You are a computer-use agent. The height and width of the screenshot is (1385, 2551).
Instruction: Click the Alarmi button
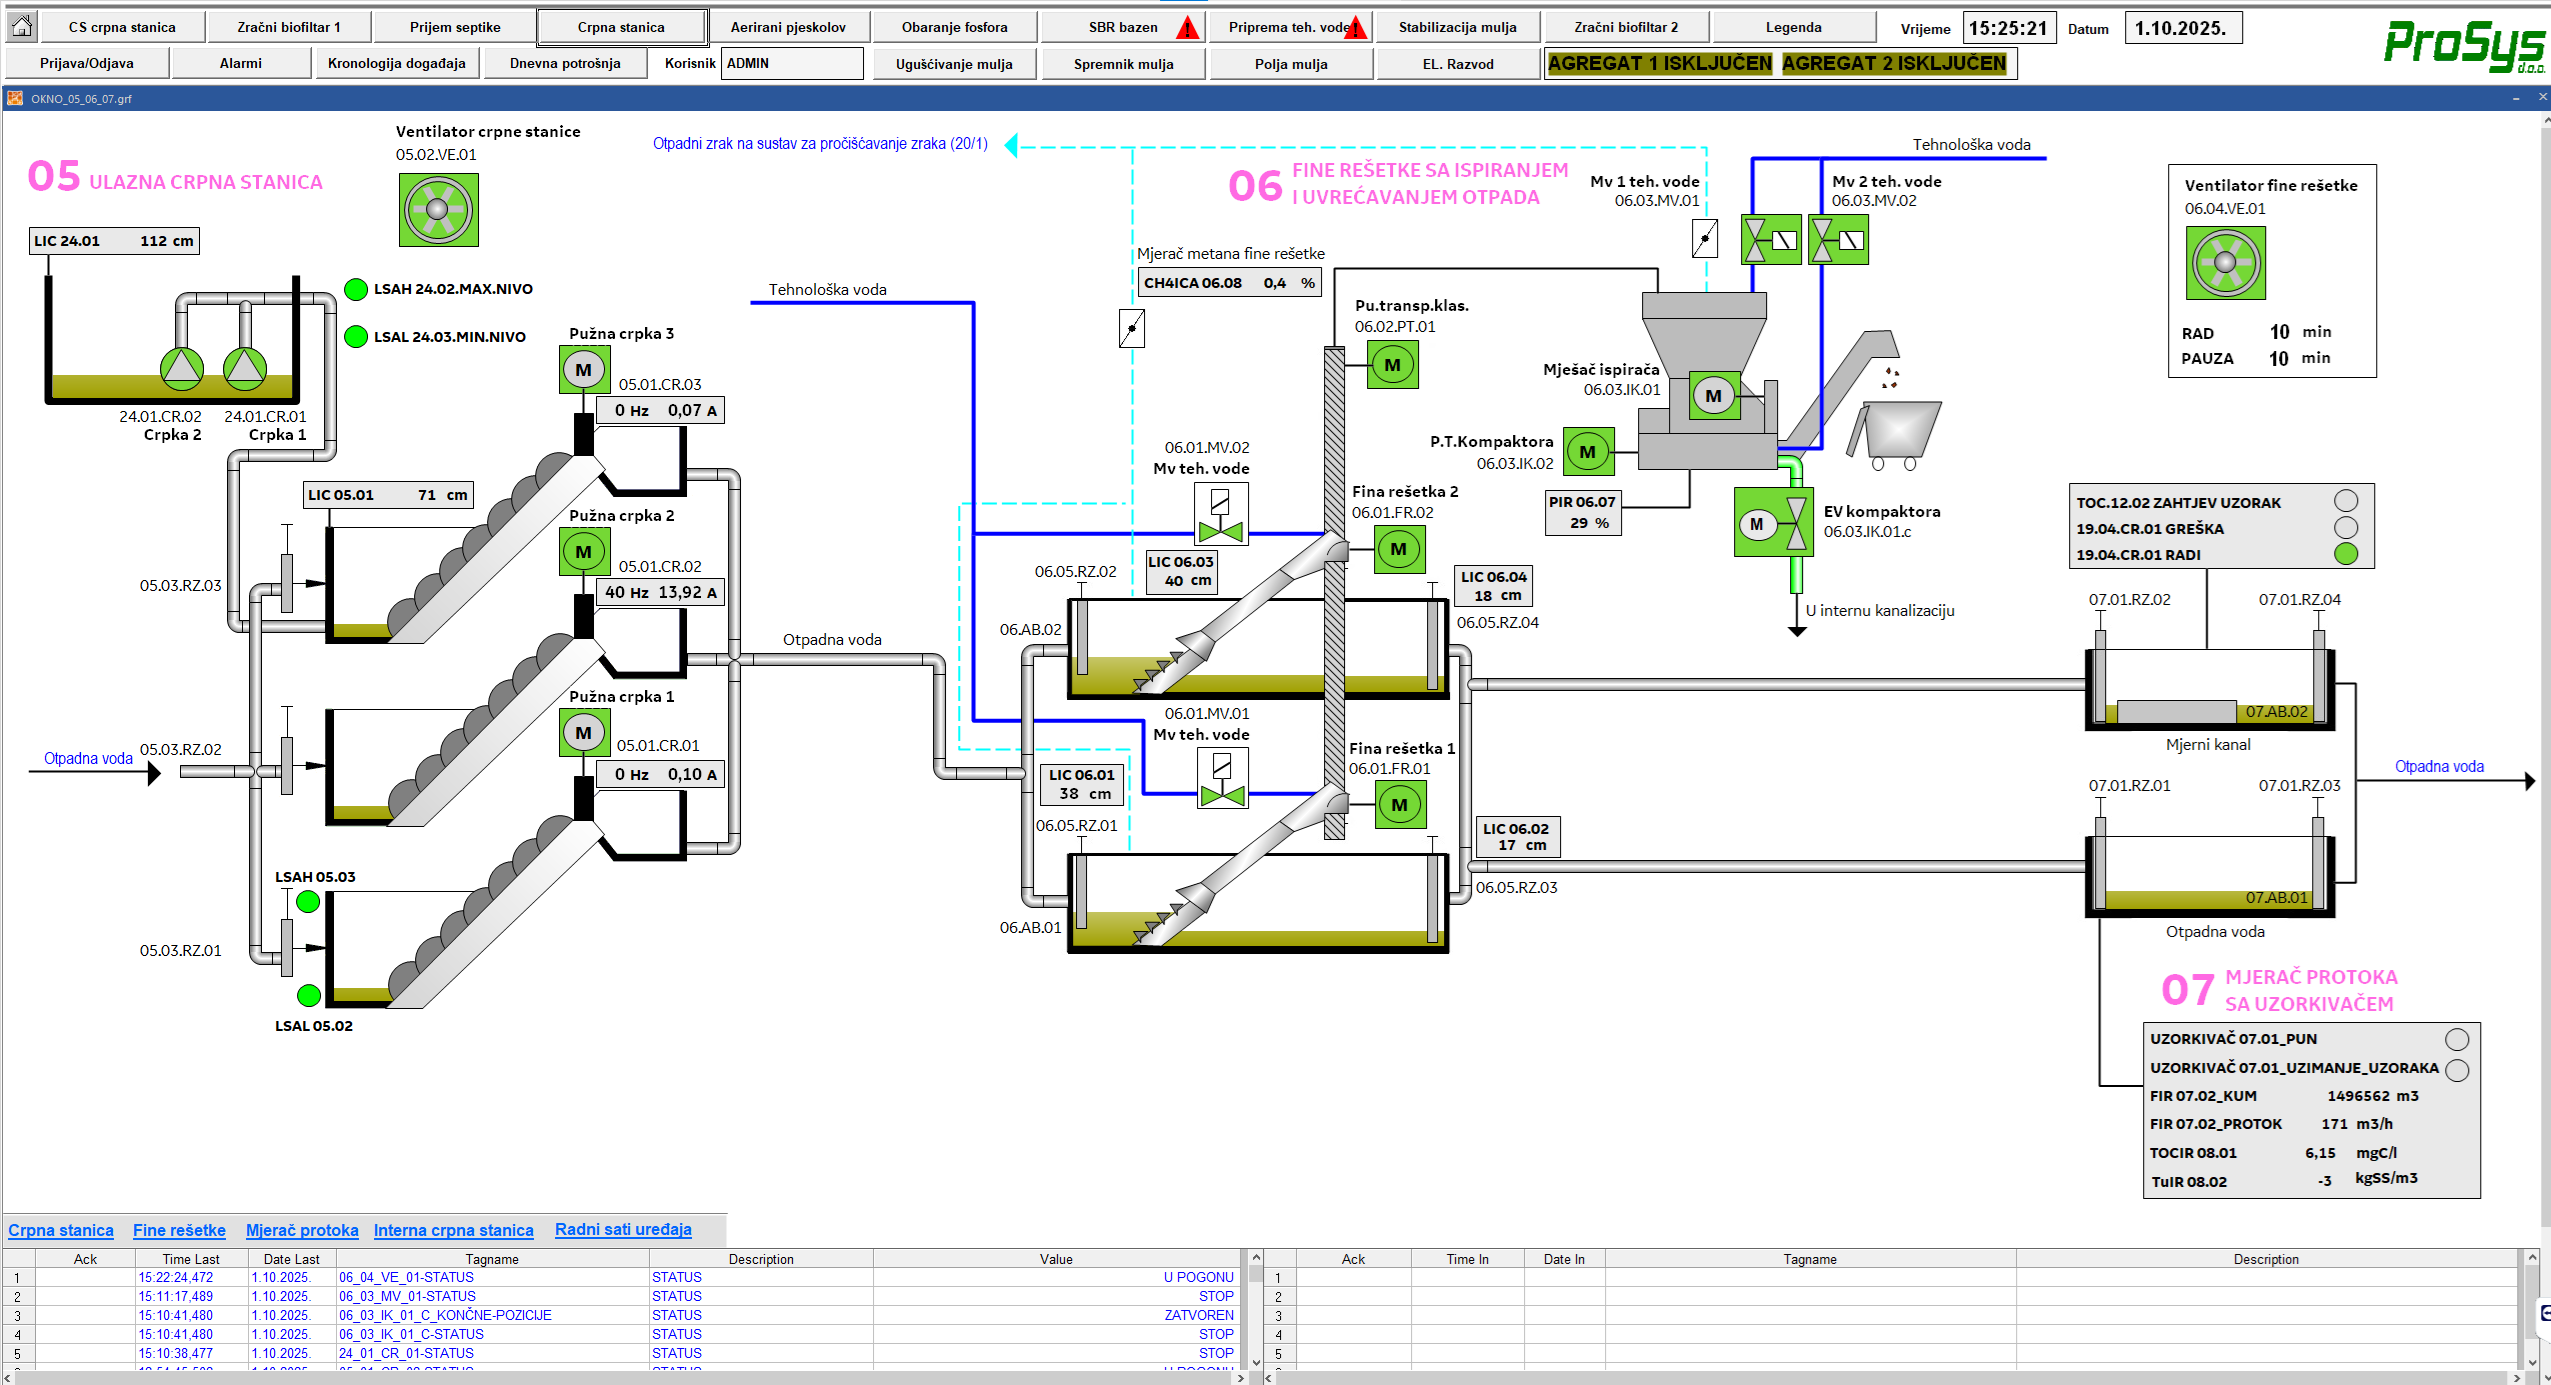coord(240,63)
